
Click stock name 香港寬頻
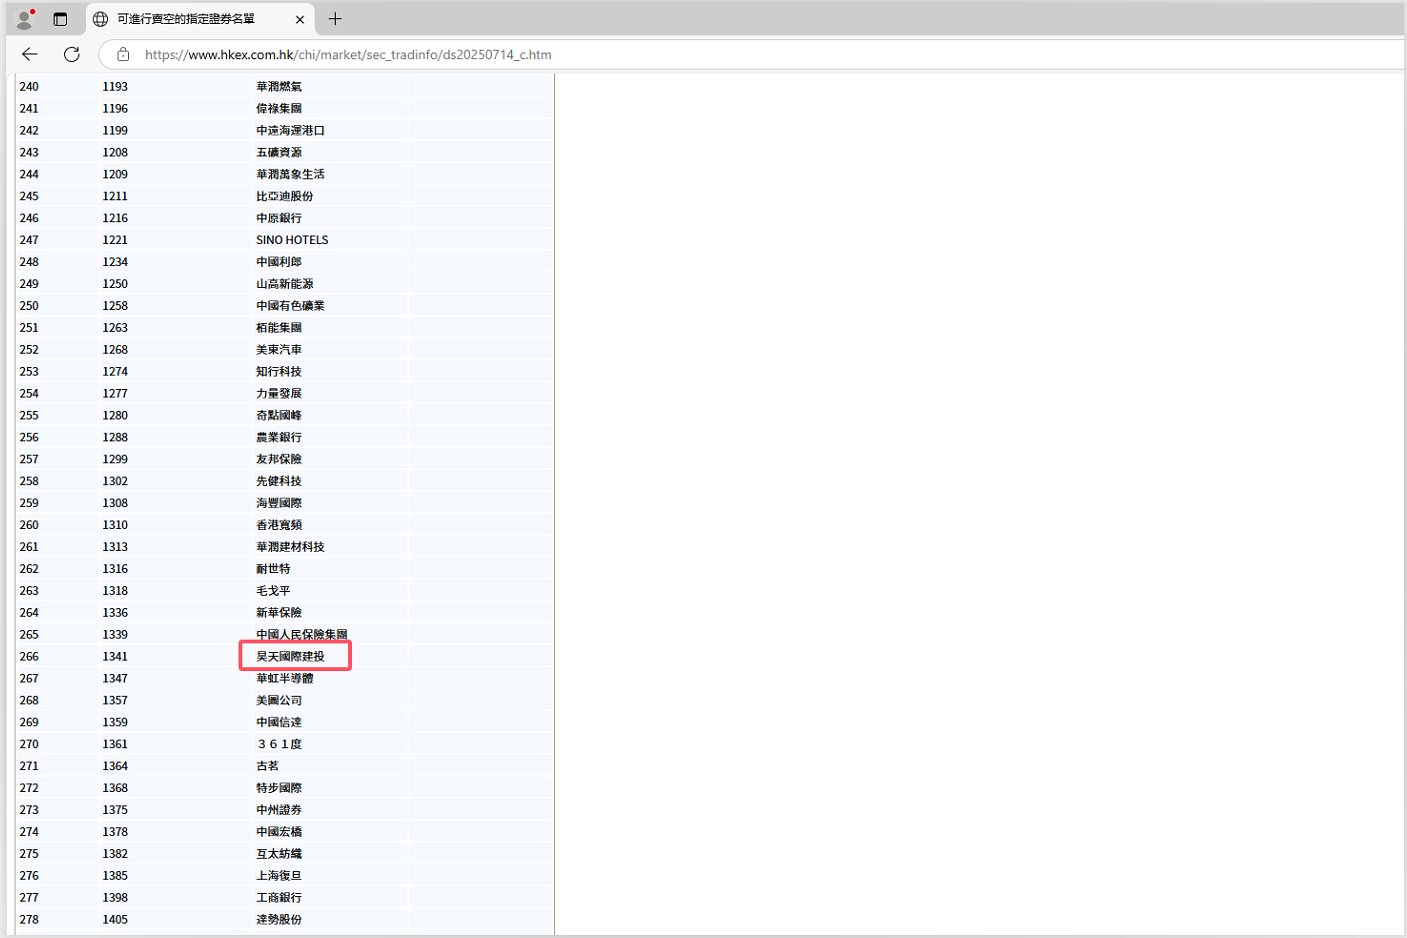pos(279,526)
